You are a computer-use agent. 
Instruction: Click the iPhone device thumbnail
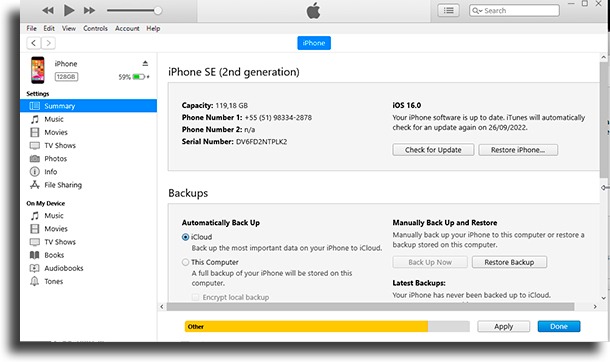tap(38, 70)
